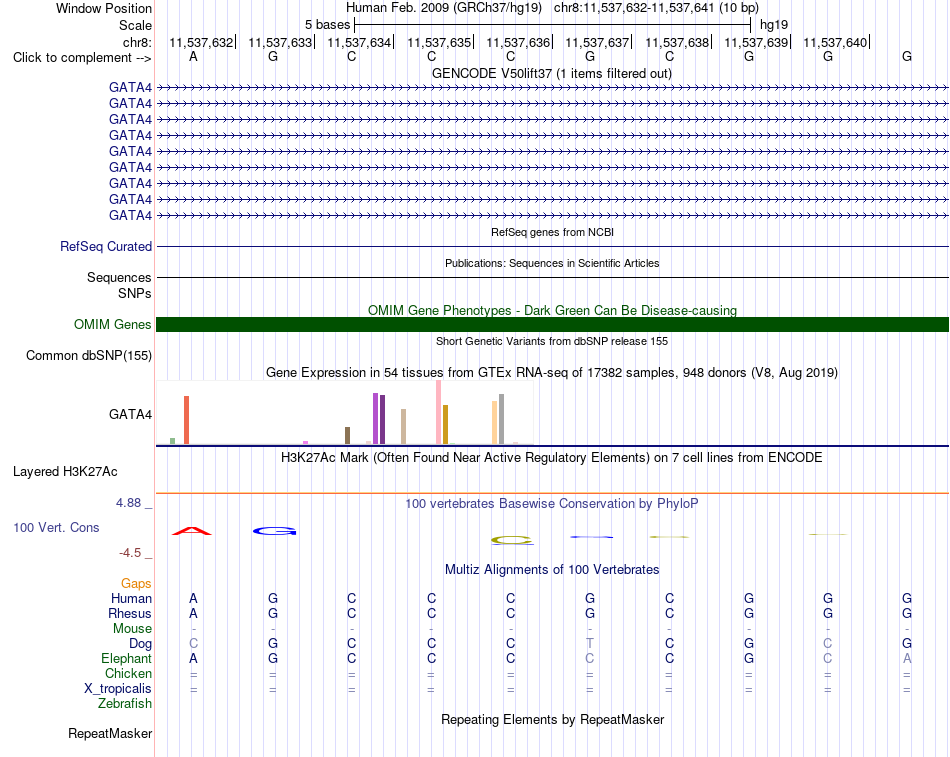This screenshot has width=950, height=757.
Task: Click 'Repeating Elements by RepeatMasker' title
Action: [x=553, y=719]
